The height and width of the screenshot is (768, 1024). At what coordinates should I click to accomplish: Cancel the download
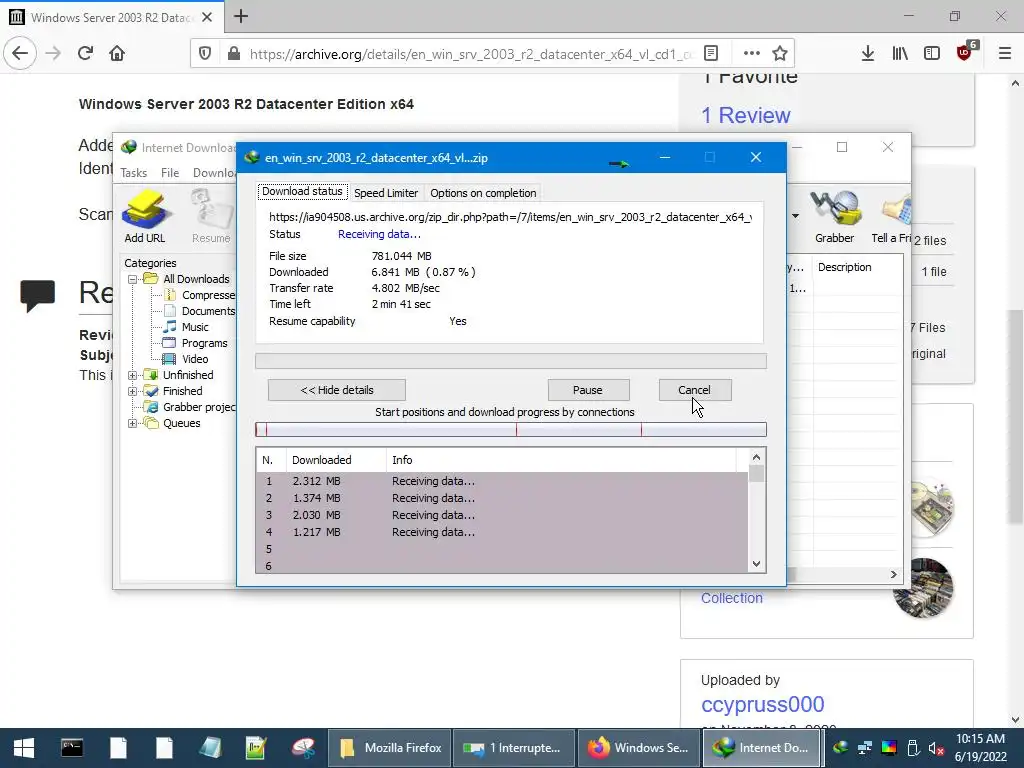click(x=695, y=390)
